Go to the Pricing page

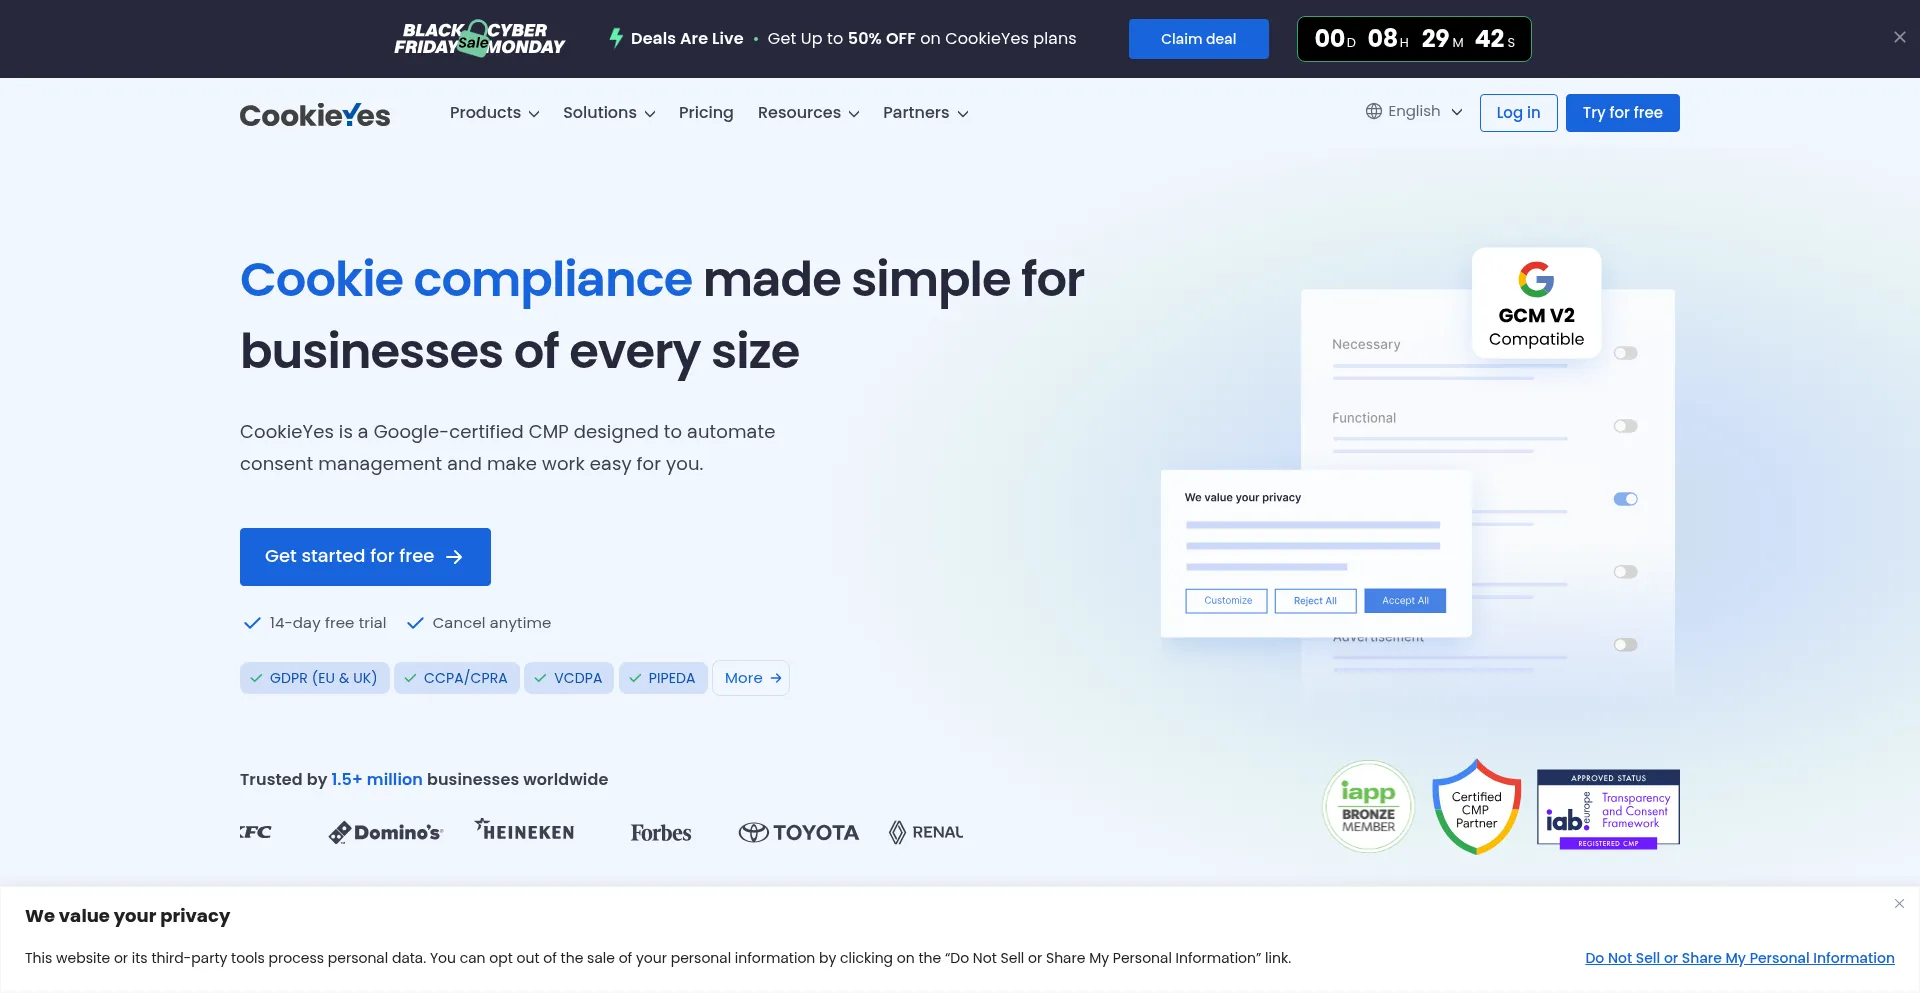point(706,113)
